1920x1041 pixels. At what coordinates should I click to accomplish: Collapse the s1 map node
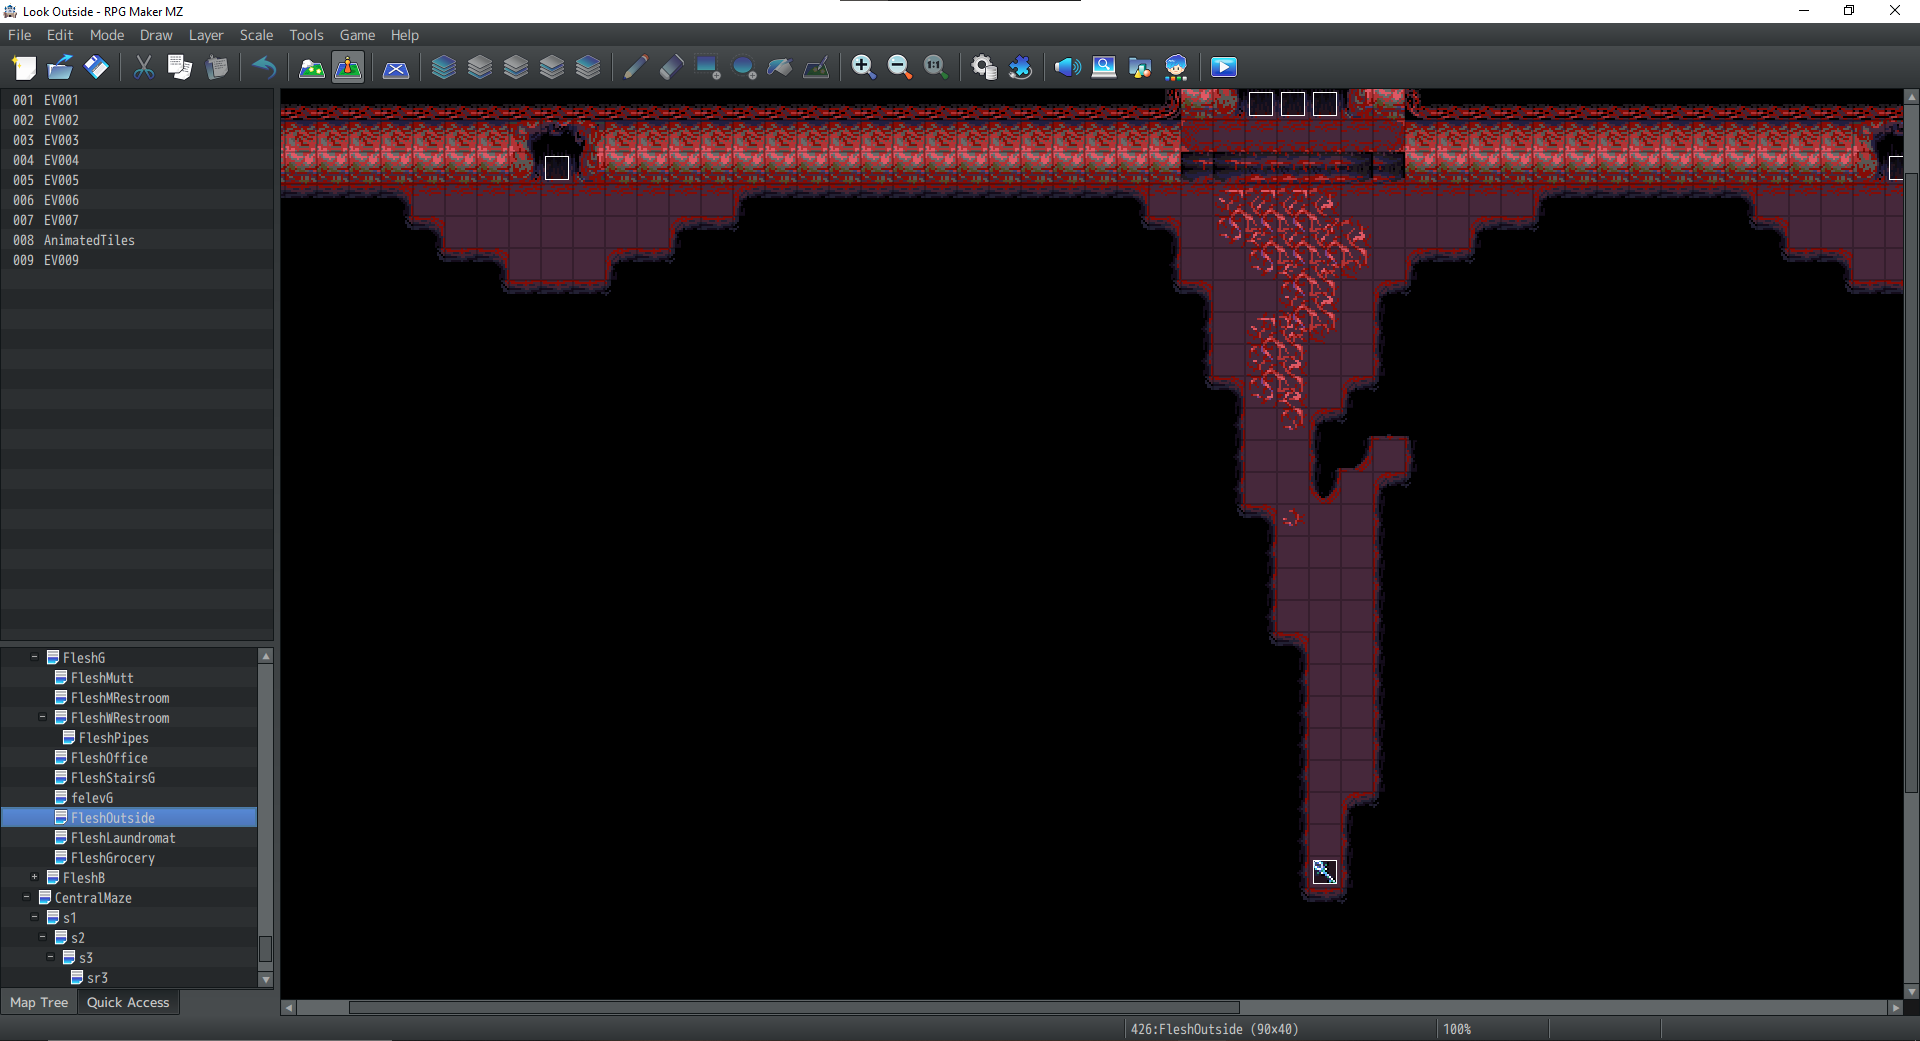coord(35,917)
